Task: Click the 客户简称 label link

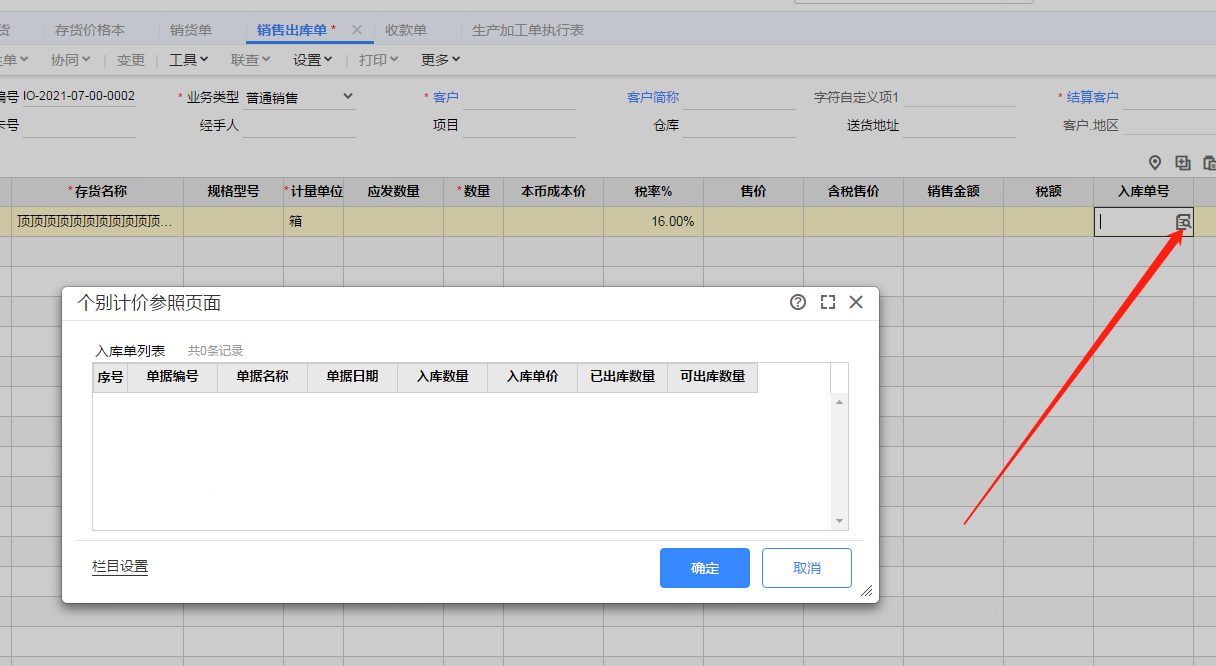Action: 653,97
